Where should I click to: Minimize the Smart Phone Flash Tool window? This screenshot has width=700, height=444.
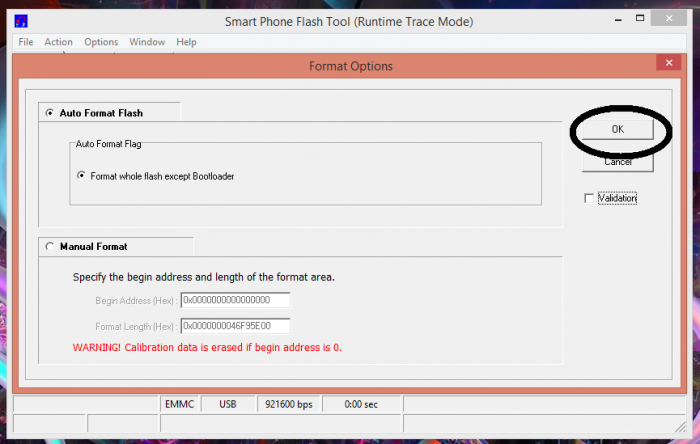[x=618, y=19]
